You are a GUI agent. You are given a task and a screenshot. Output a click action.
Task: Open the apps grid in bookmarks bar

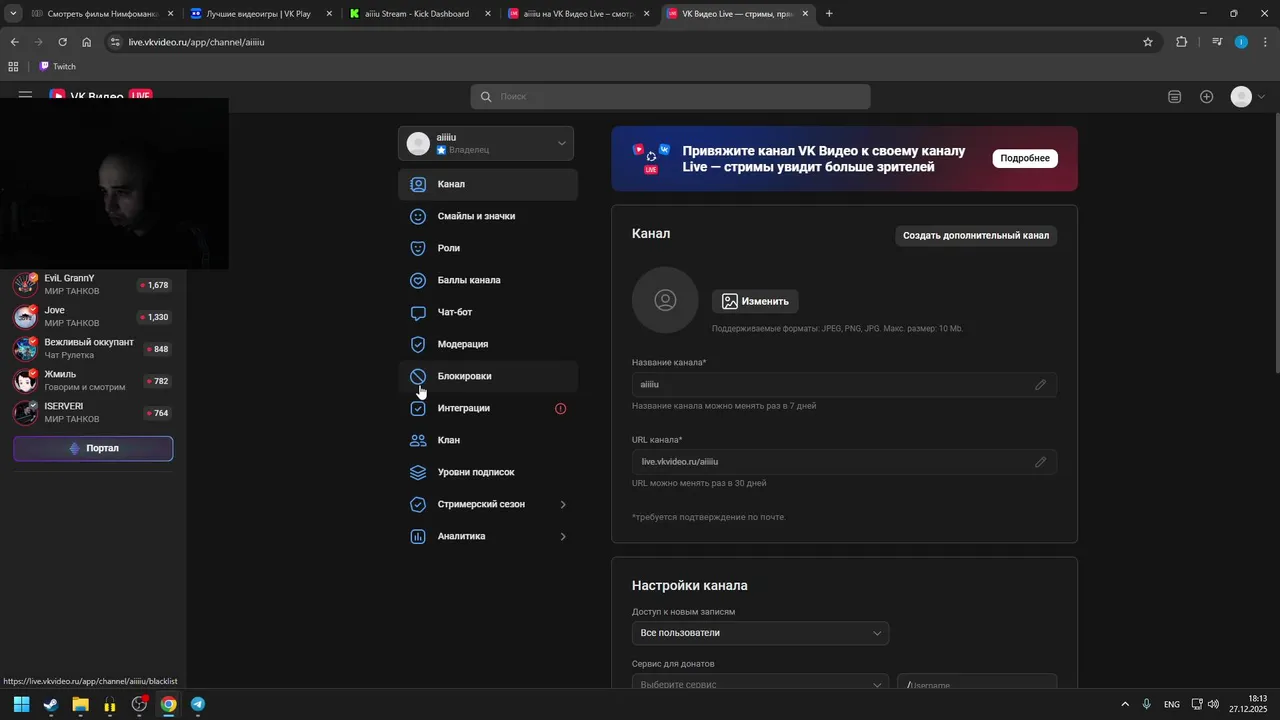[13, 66]
